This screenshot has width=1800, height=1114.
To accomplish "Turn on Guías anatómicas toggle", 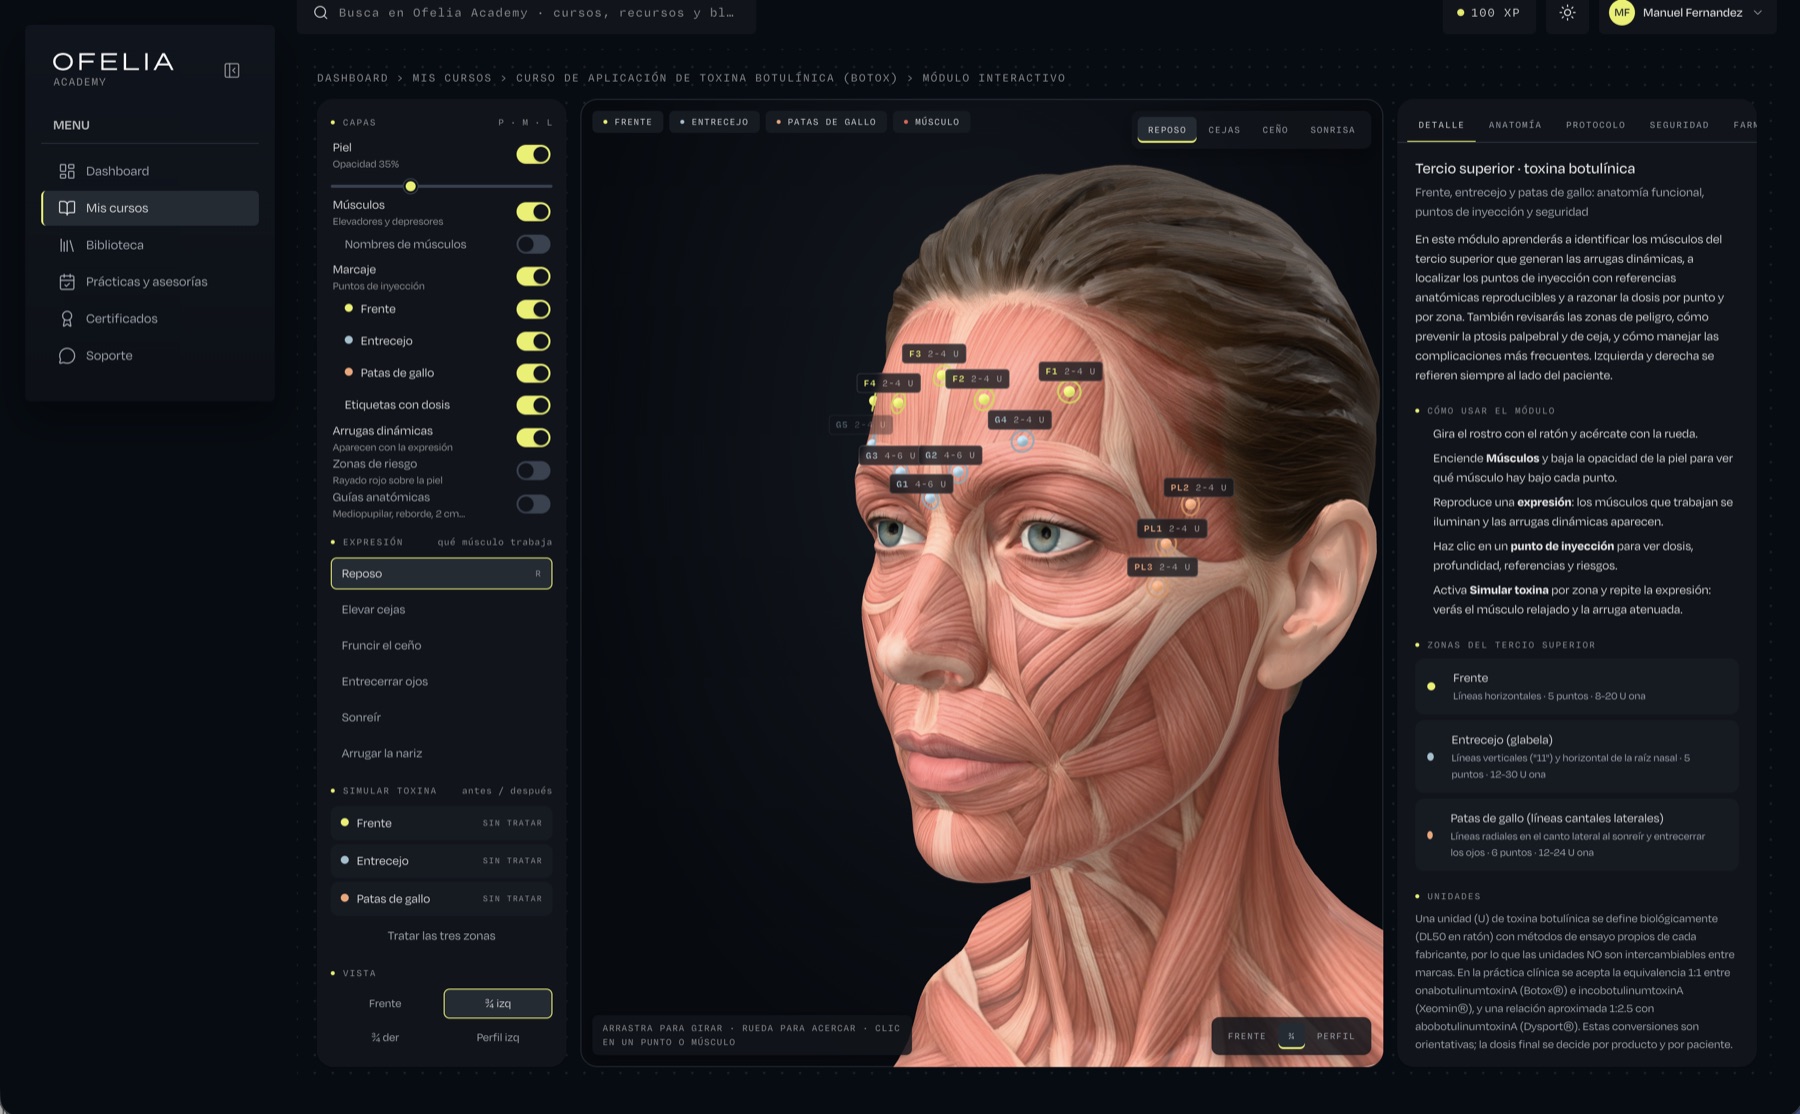I will (533, 504).
